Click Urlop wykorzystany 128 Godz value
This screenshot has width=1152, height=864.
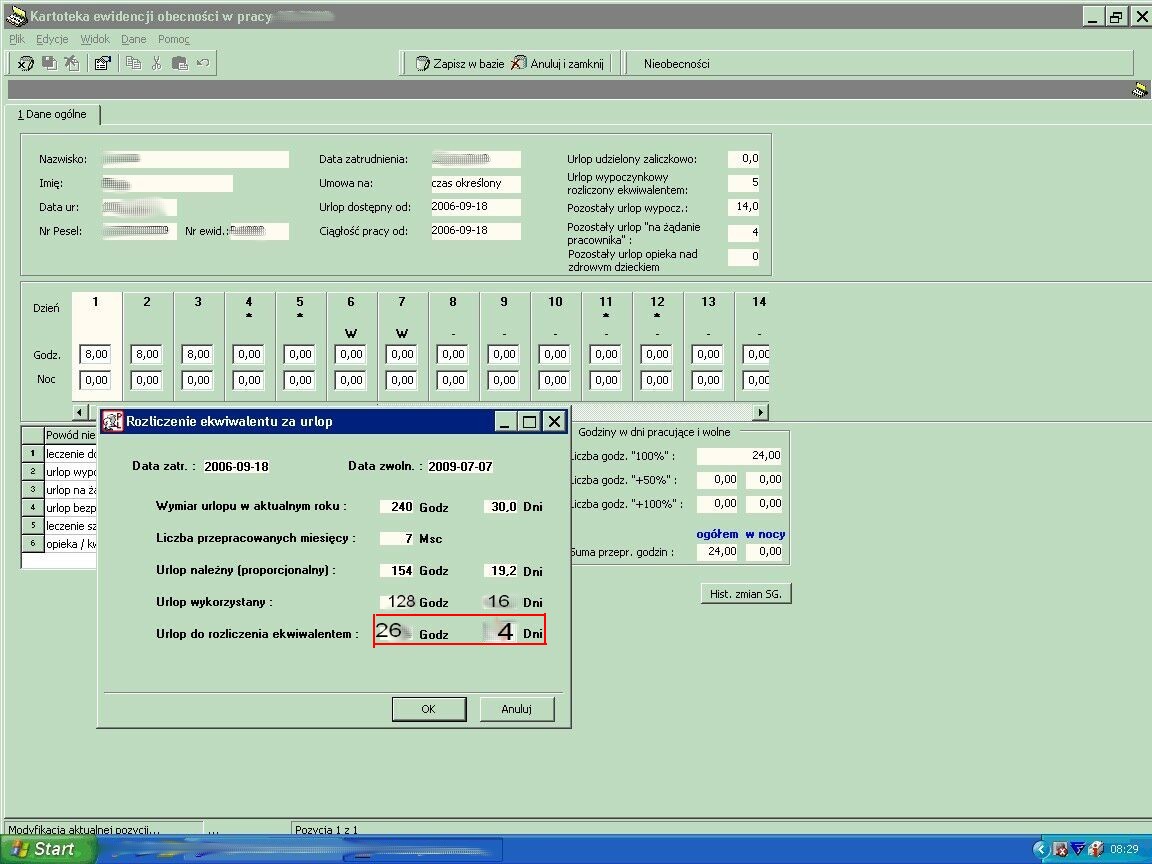click(x=397, y=602)
